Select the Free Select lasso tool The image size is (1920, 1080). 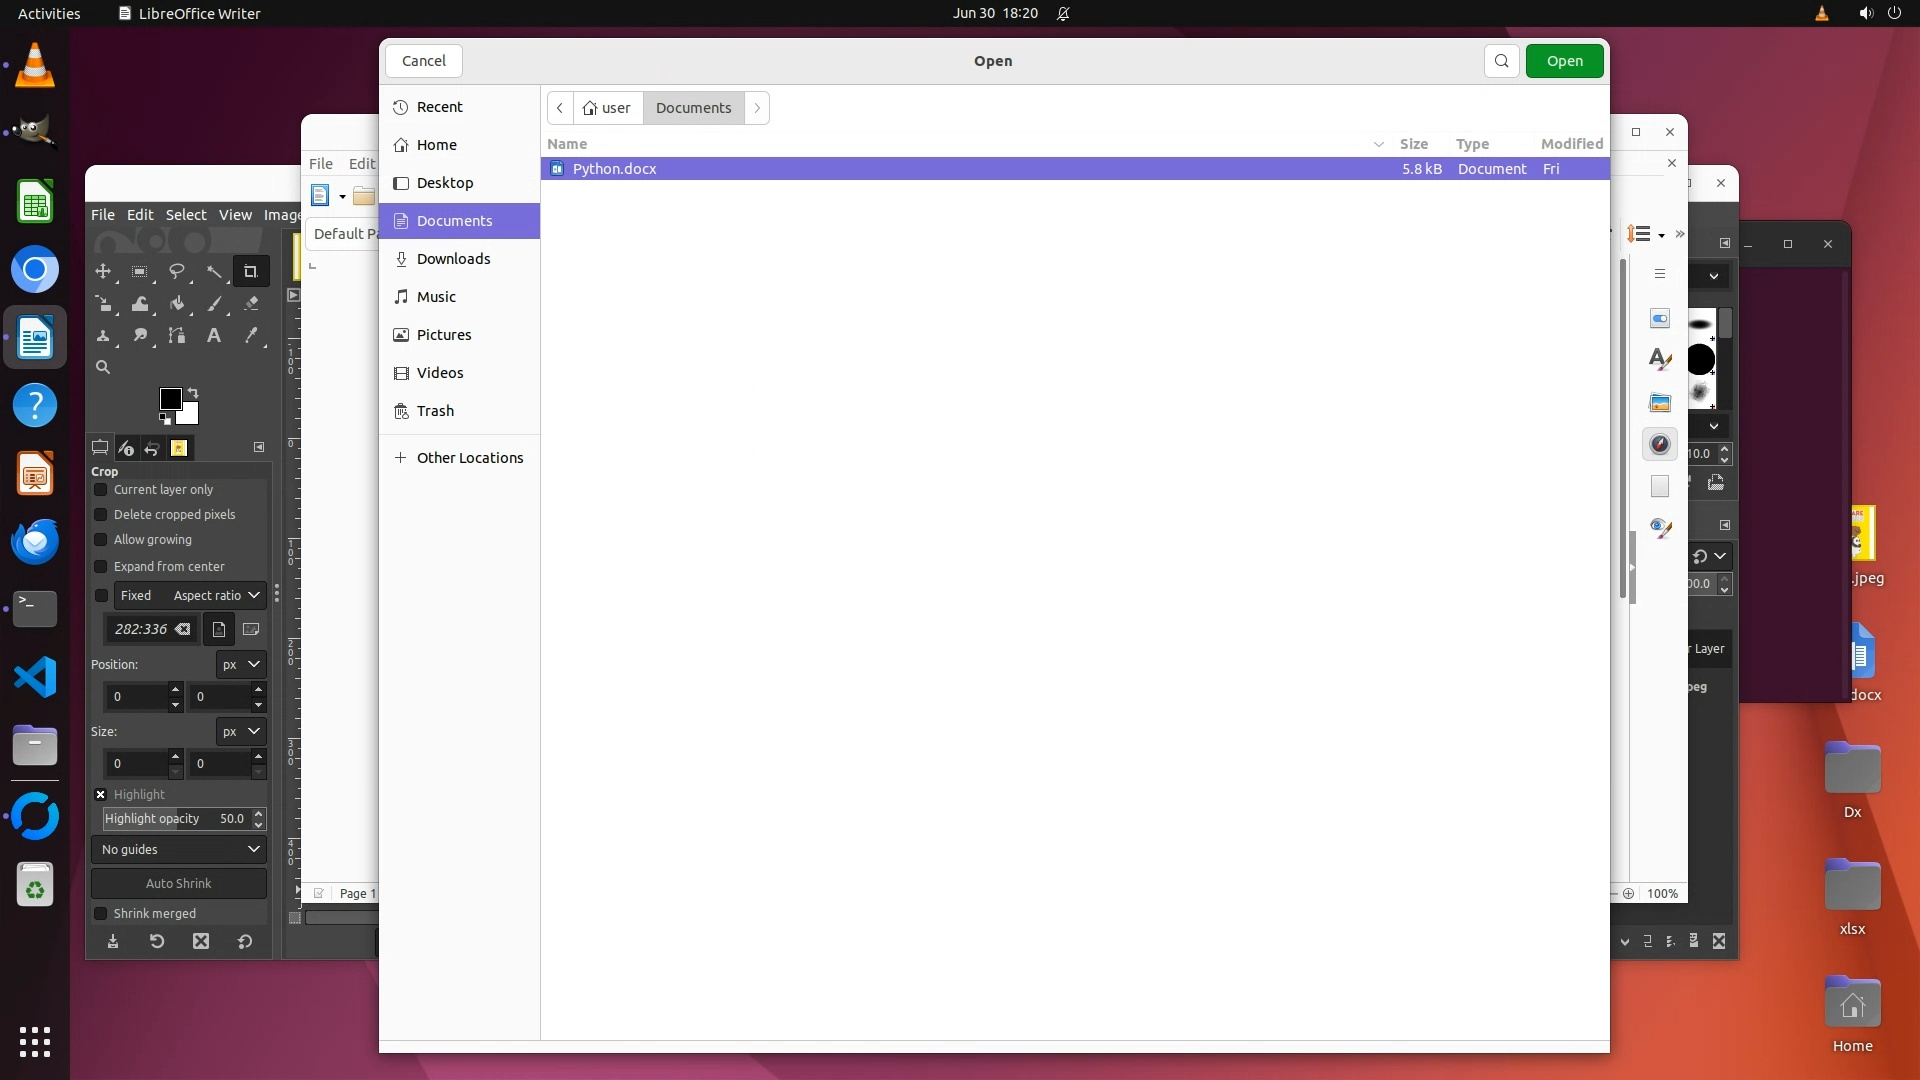tap(177, 271)
